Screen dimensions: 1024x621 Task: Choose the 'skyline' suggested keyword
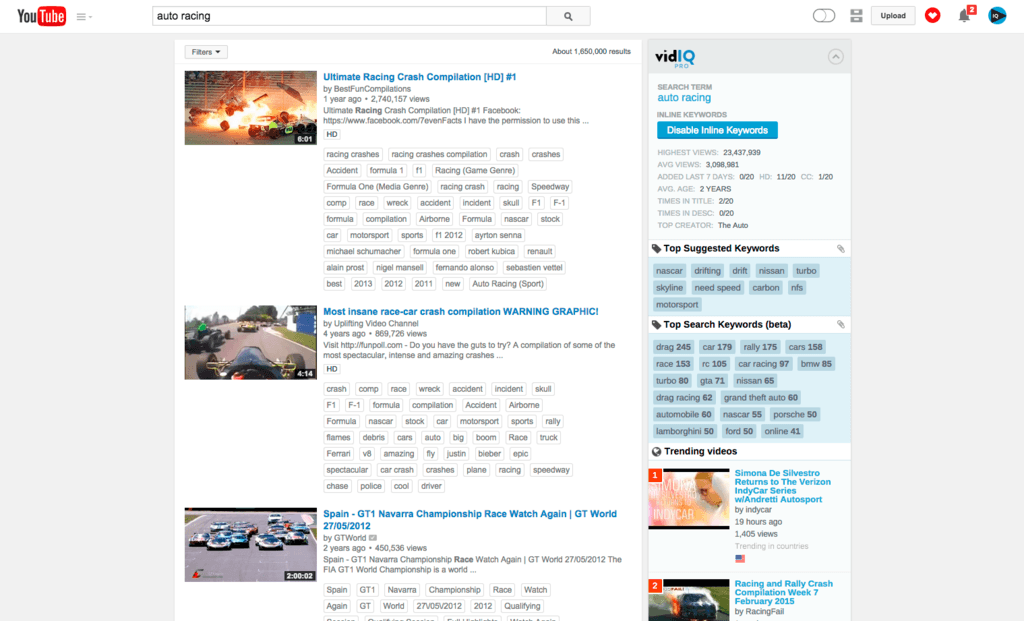(669, 288)
